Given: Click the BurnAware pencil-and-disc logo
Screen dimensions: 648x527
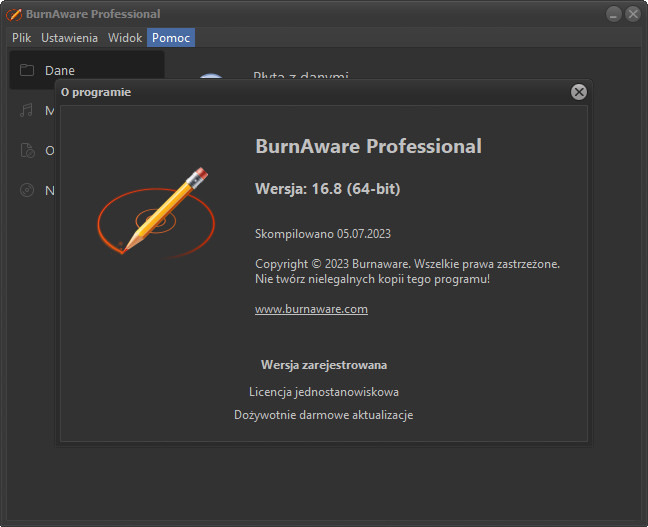Looking at the screenshot, I should 156,212.
